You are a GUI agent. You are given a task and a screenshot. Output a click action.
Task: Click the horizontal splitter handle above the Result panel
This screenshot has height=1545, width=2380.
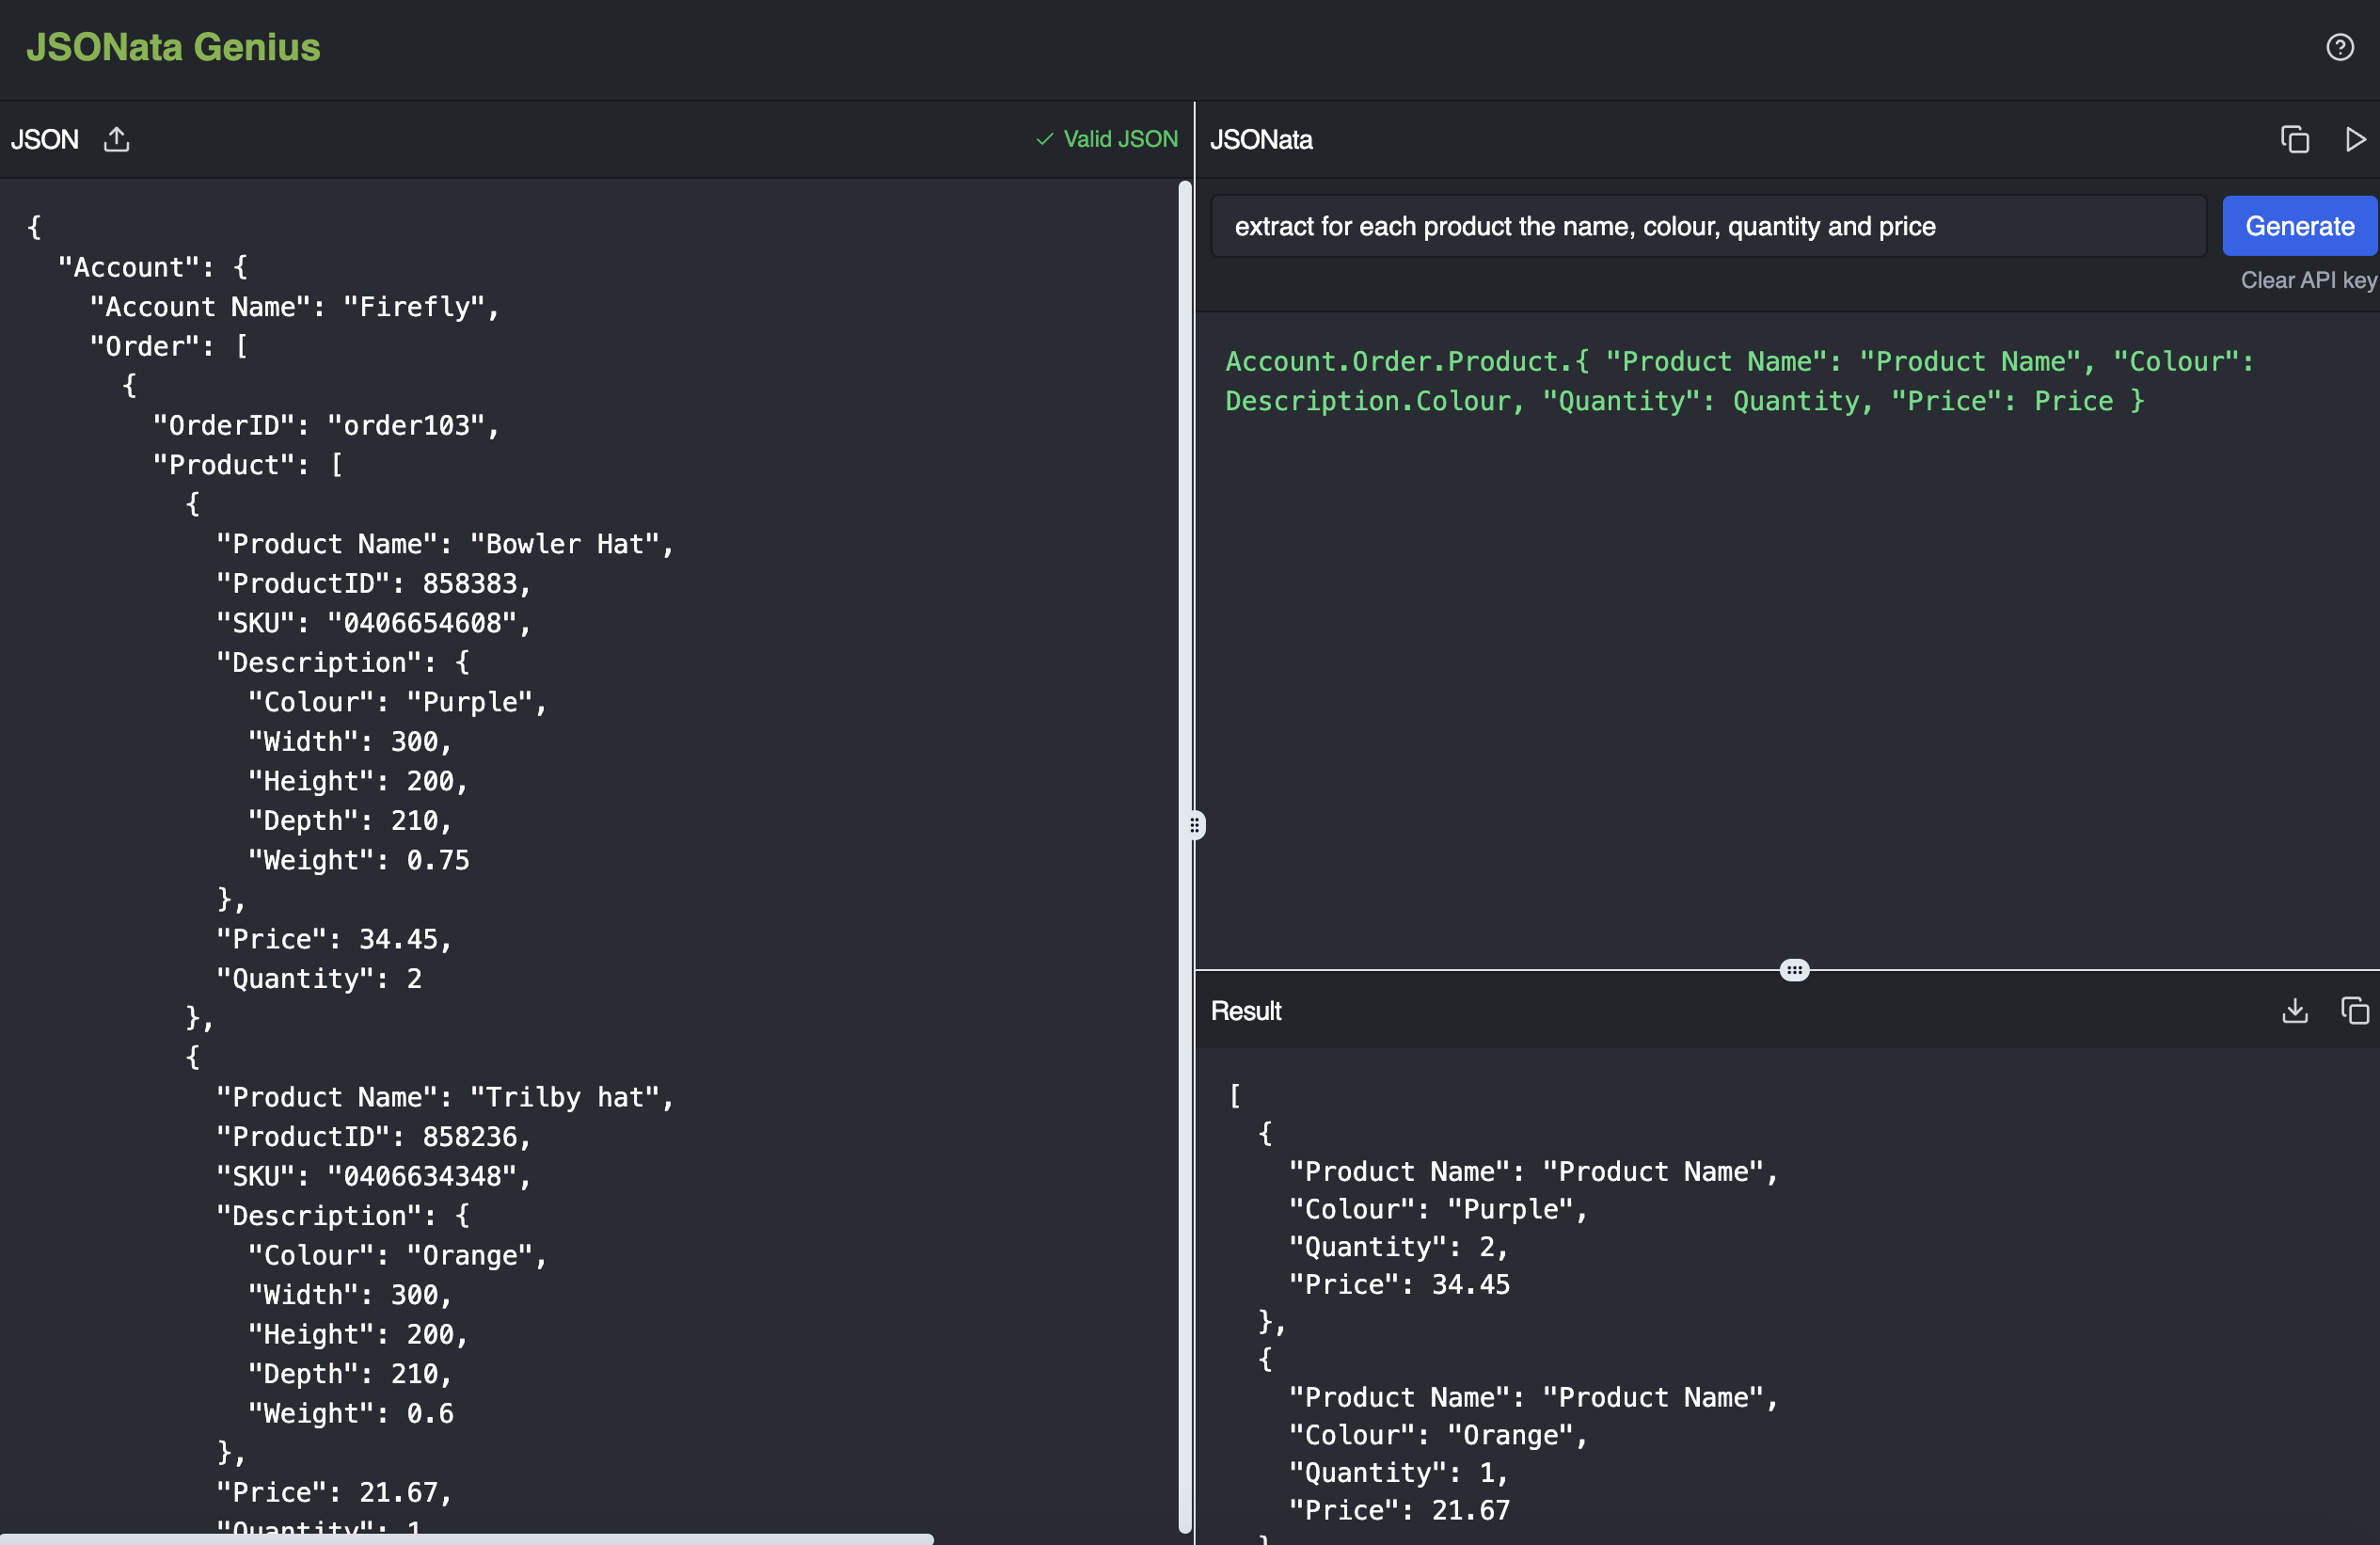1795,970
